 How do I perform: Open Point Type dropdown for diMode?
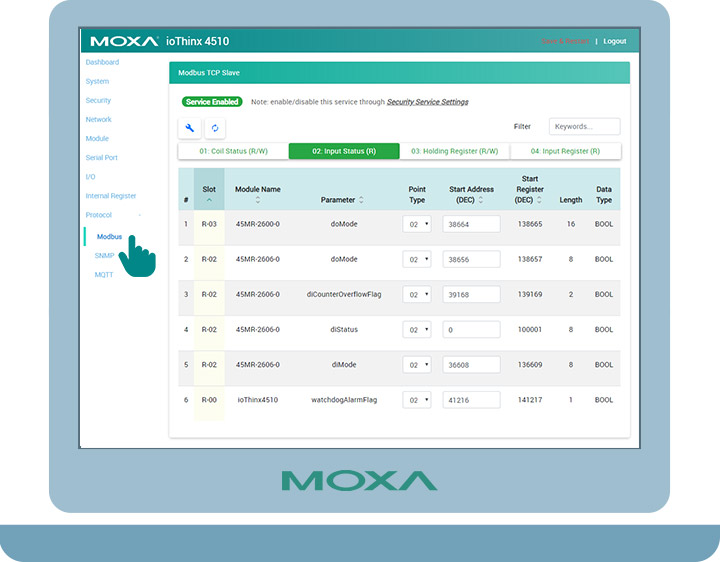click(x=417, y=365)
